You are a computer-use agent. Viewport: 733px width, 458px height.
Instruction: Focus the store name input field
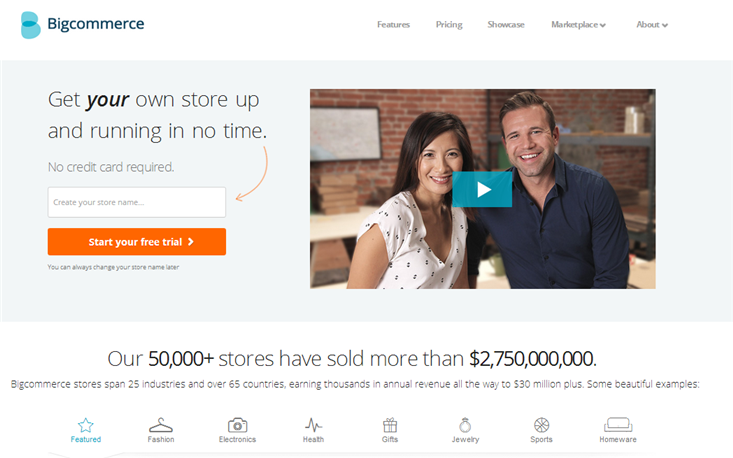(137, 202)
